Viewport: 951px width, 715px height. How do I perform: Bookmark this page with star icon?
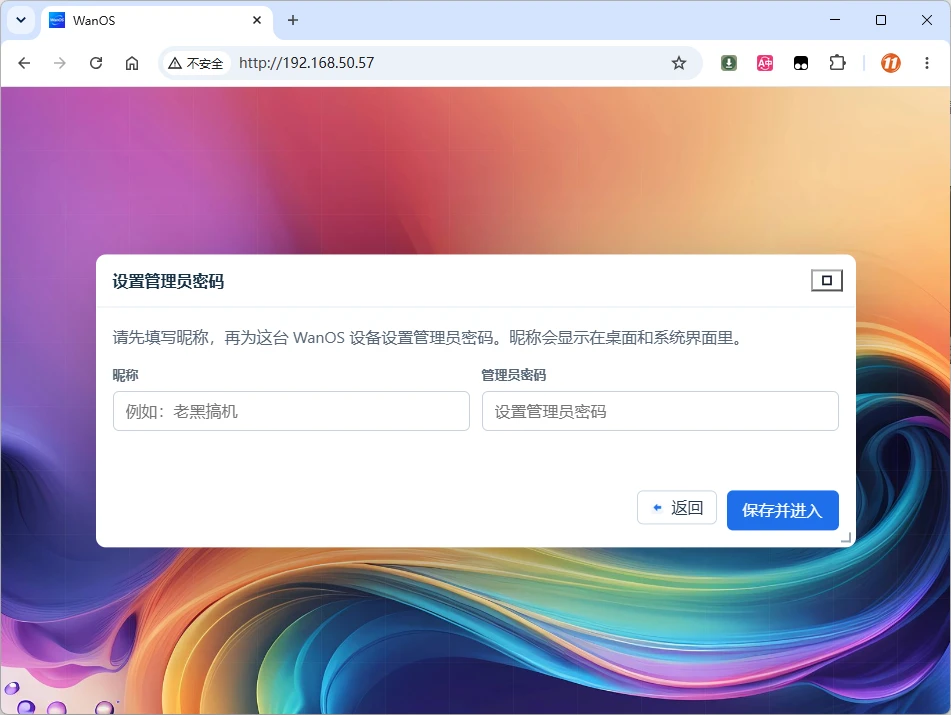(679, 63)
